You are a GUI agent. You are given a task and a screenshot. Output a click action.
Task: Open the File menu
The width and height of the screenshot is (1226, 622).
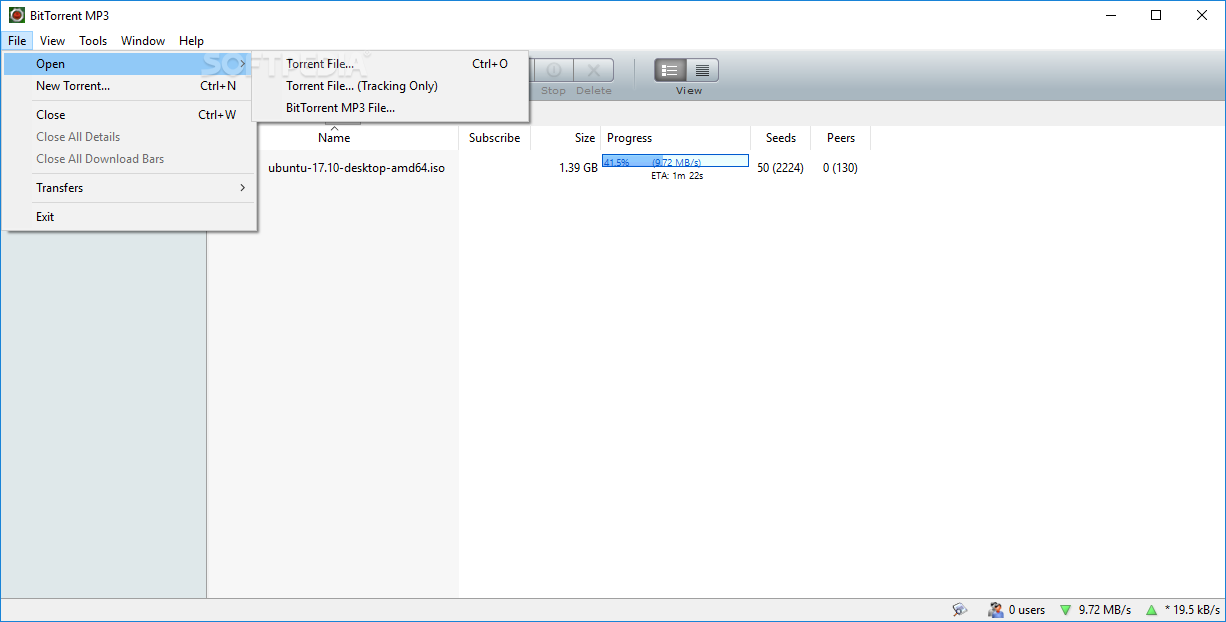click(17, 41)
